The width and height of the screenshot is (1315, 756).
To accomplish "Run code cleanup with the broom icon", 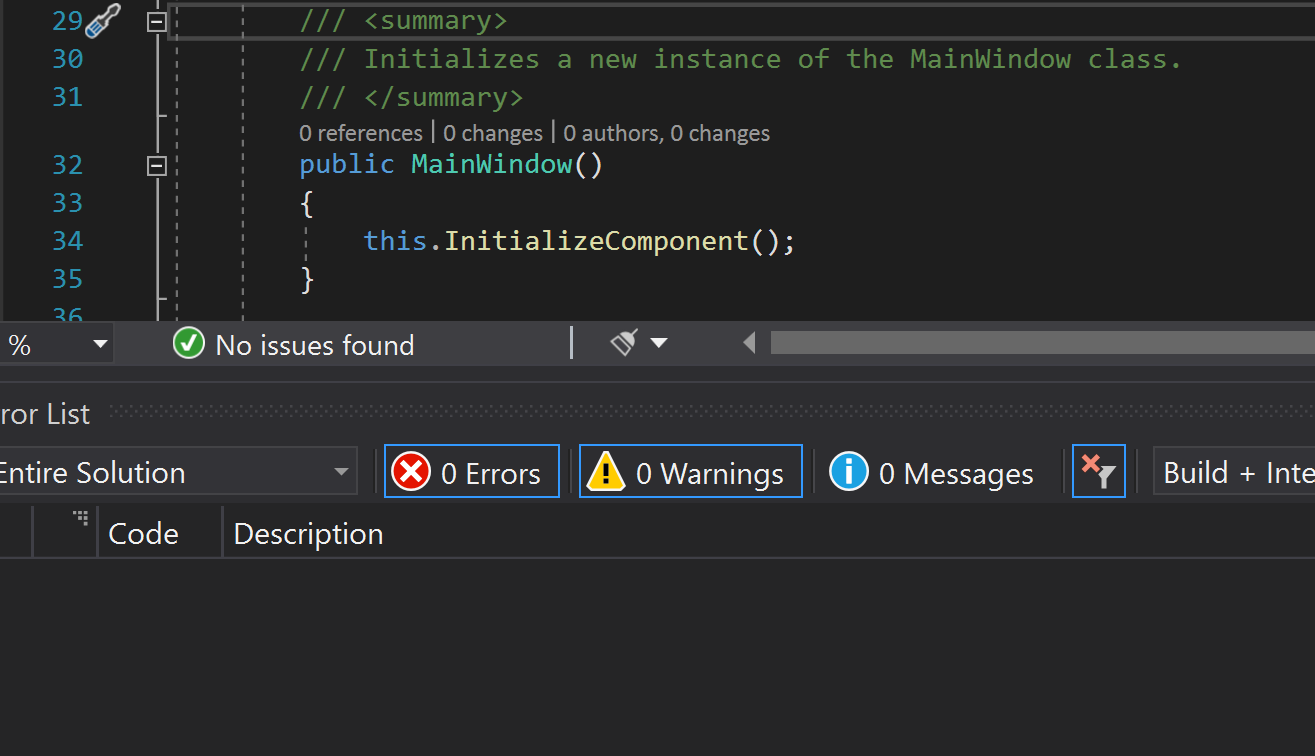I will click(x=624, y=343).
